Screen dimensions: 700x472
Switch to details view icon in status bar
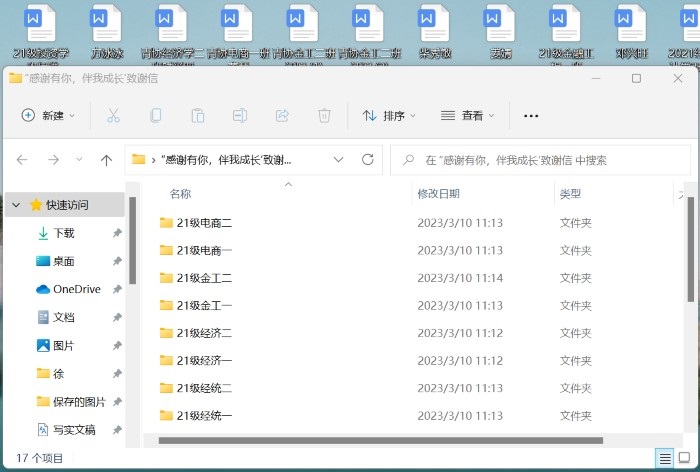pyautogui.click(x=664, y=458)
